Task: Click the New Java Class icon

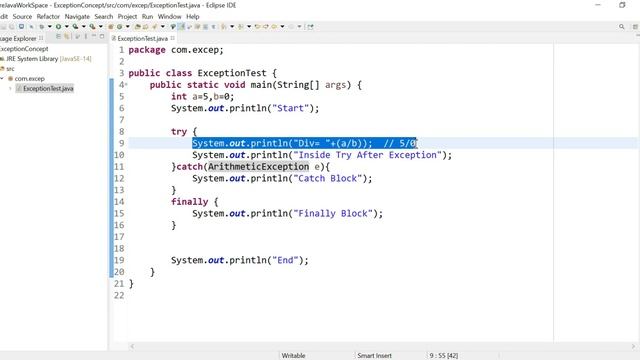Action: 120,27
